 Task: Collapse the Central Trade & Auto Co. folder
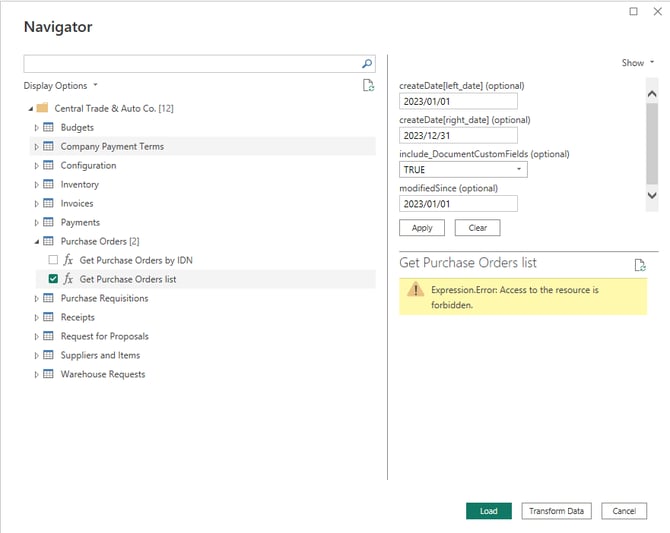(31, 109)
